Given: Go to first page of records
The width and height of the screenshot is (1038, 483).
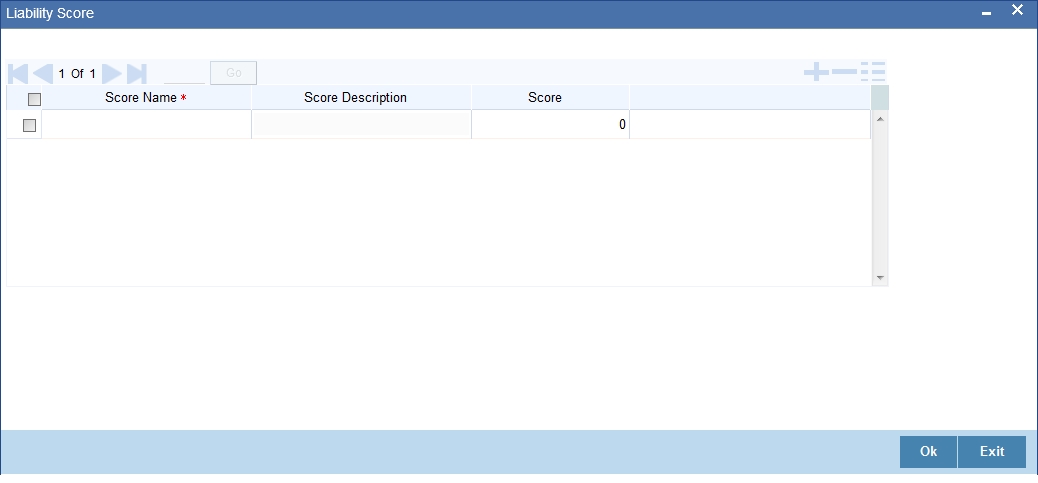Looking at the screenshot, I should pos(18,73).
